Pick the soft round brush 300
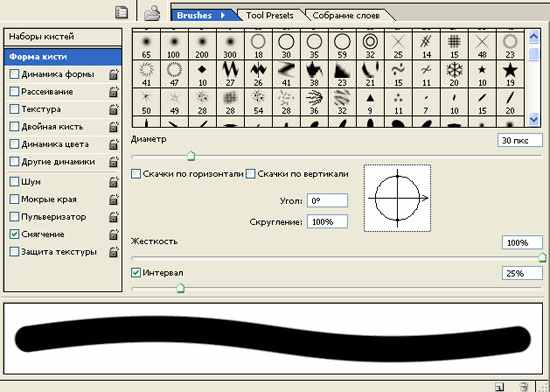 (230, 46)
